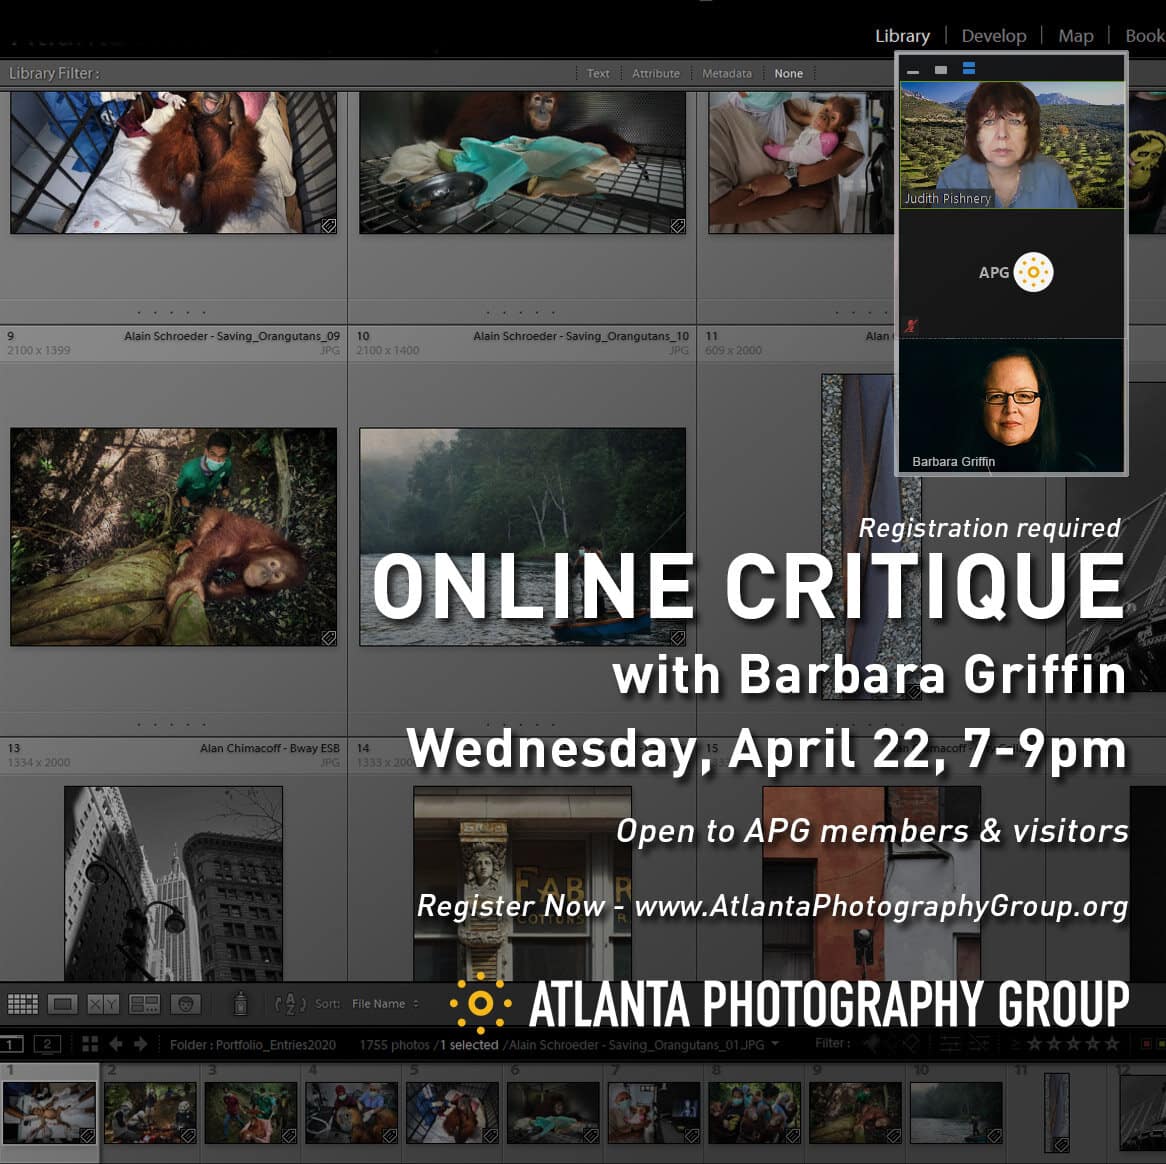This screenshot has height=1164, width=1166.
Task: Toggle the A-Z sort direction icon
Action: click(288, 1004)
